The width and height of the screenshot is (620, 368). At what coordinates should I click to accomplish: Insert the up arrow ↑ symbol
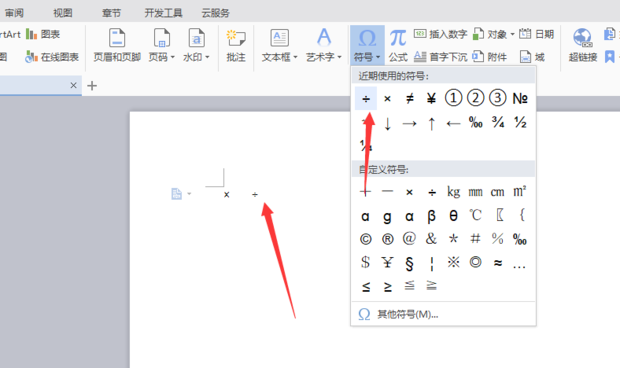(431, 124)
